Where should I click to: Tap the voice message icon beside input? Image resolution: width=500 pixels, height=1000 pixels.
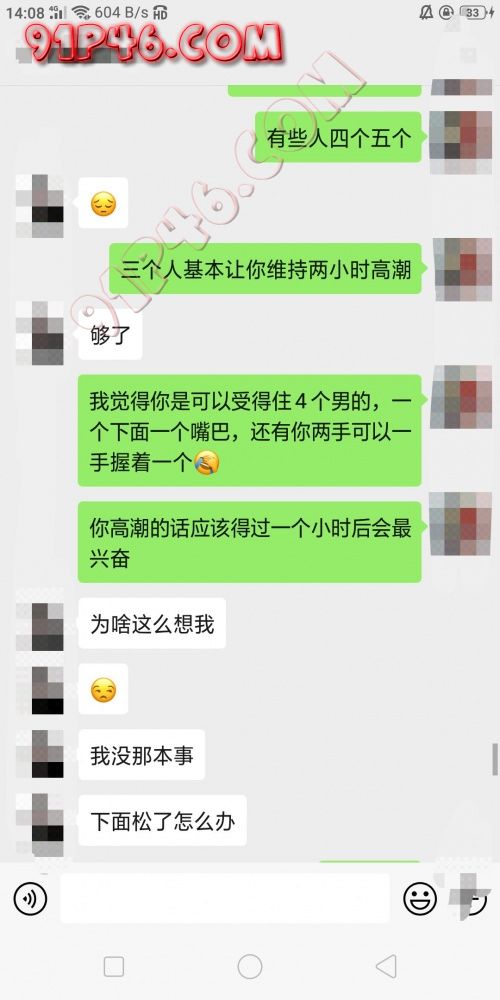(x=30, y=899)
